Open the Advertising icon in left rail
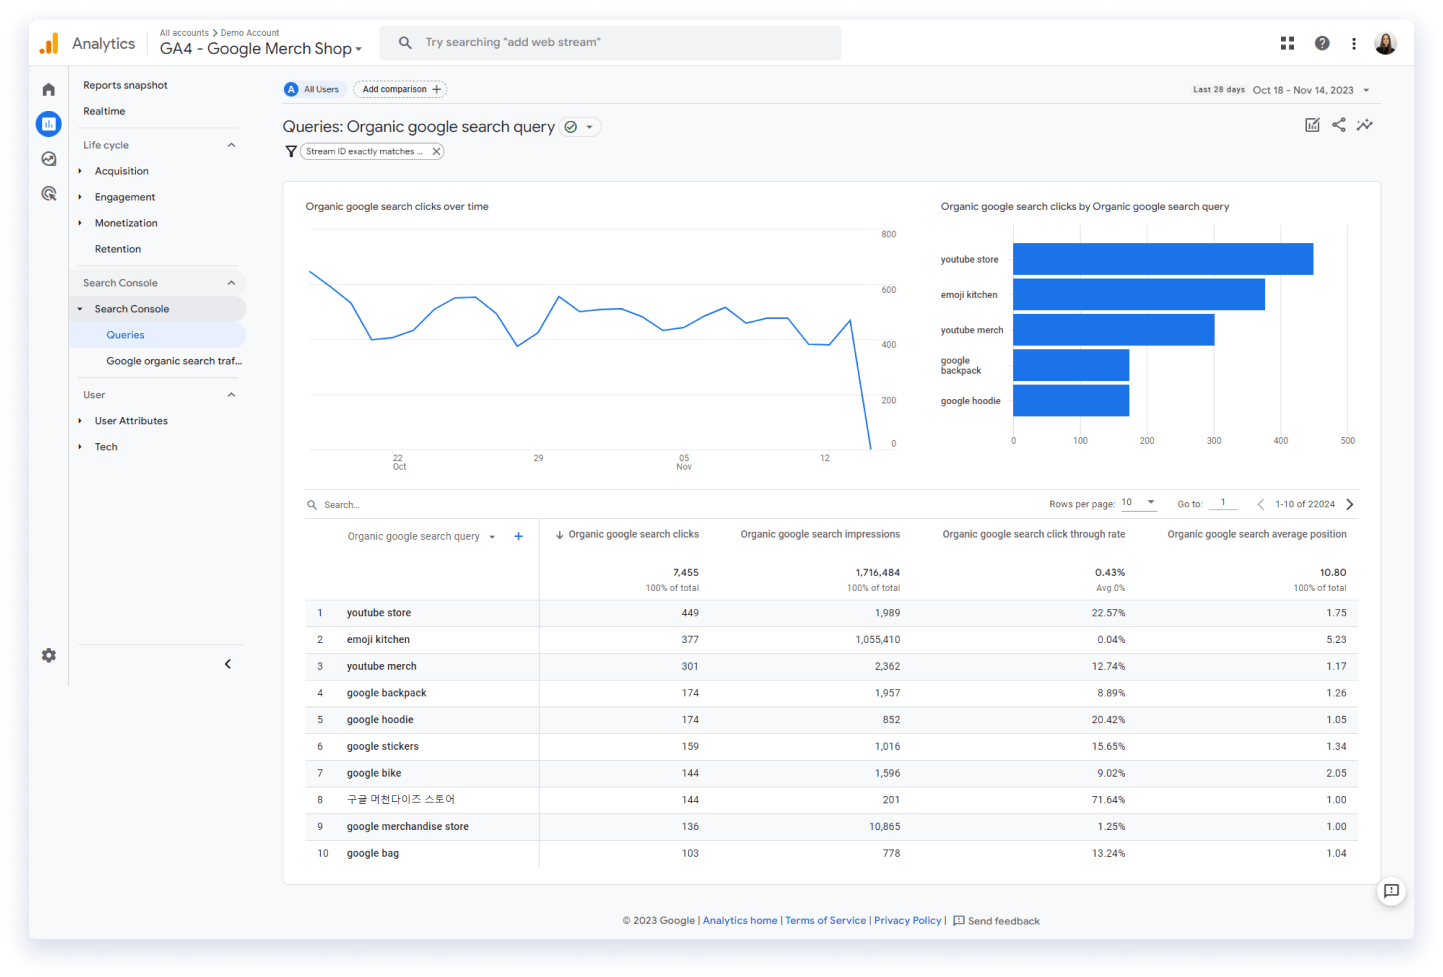Viewport: 1443px width, 977px height. [x=48, y=194]
